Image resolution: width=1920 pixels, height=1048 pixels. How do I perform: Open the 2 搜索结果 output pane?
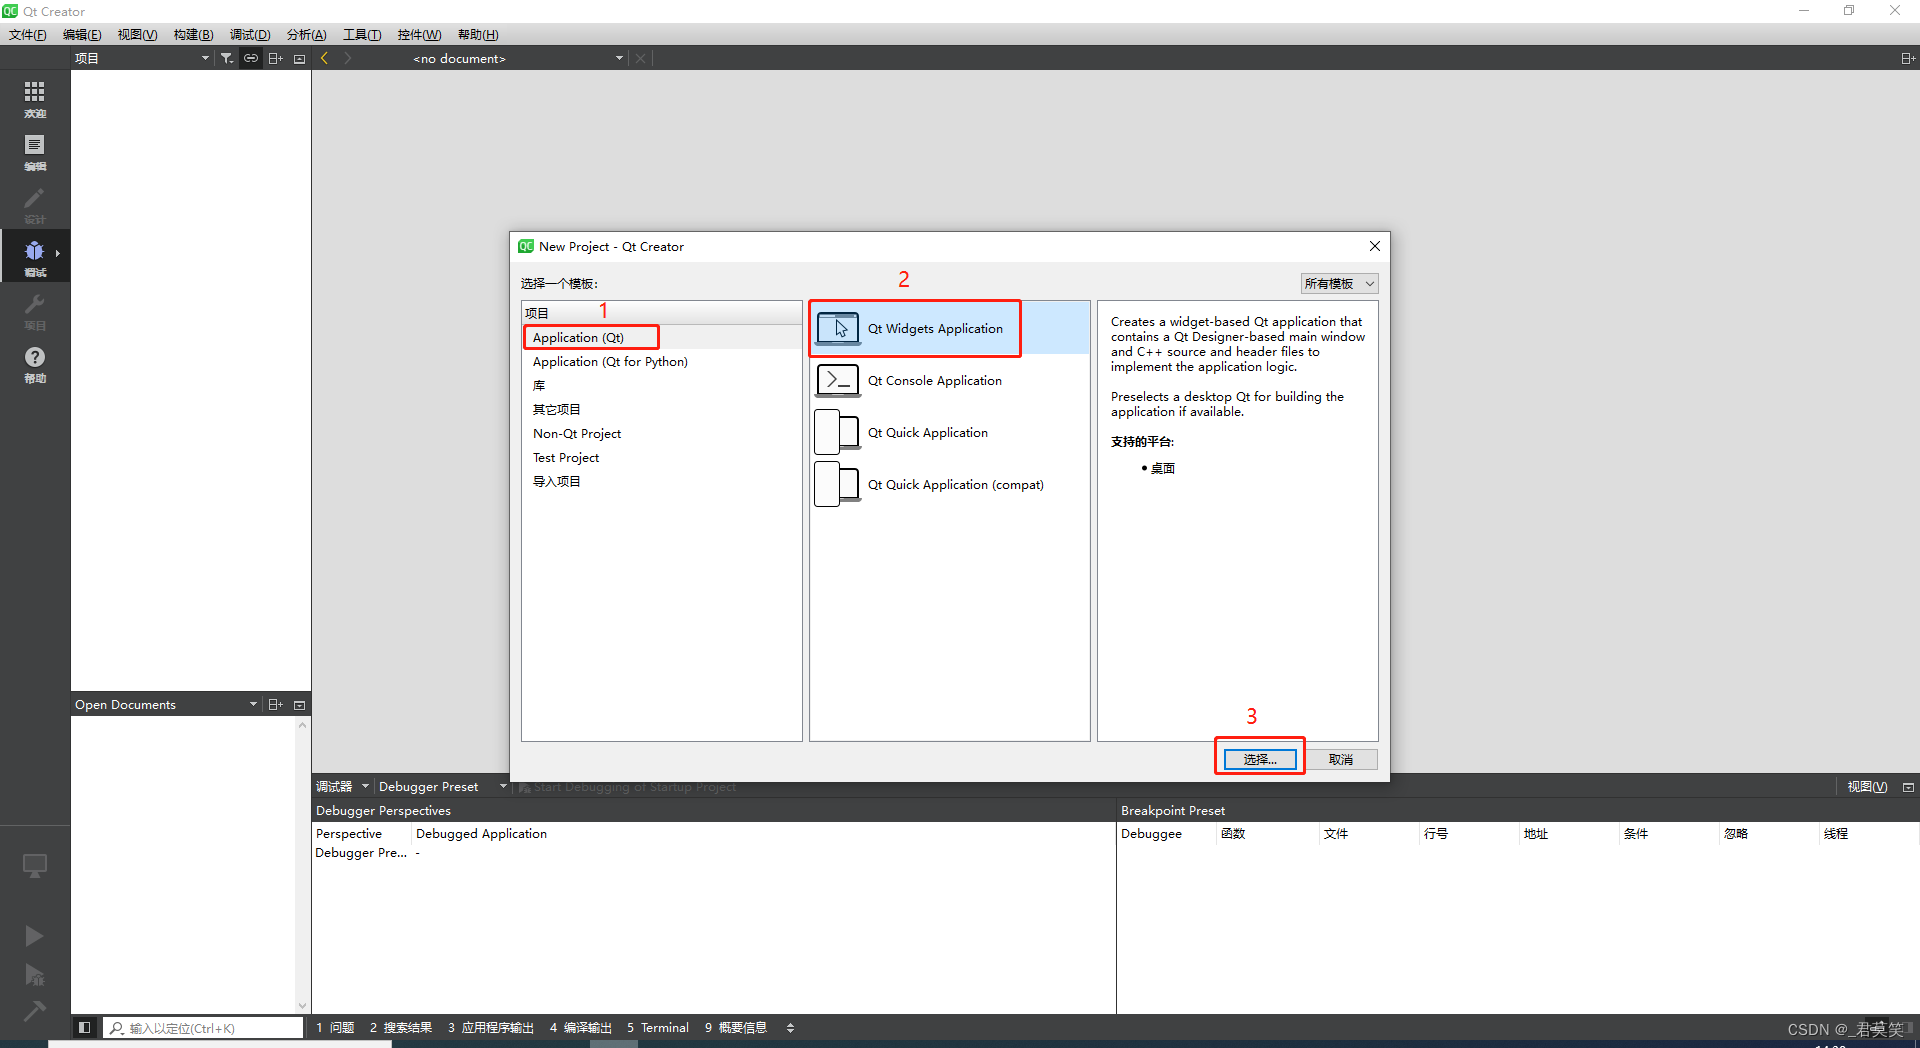401,1027
